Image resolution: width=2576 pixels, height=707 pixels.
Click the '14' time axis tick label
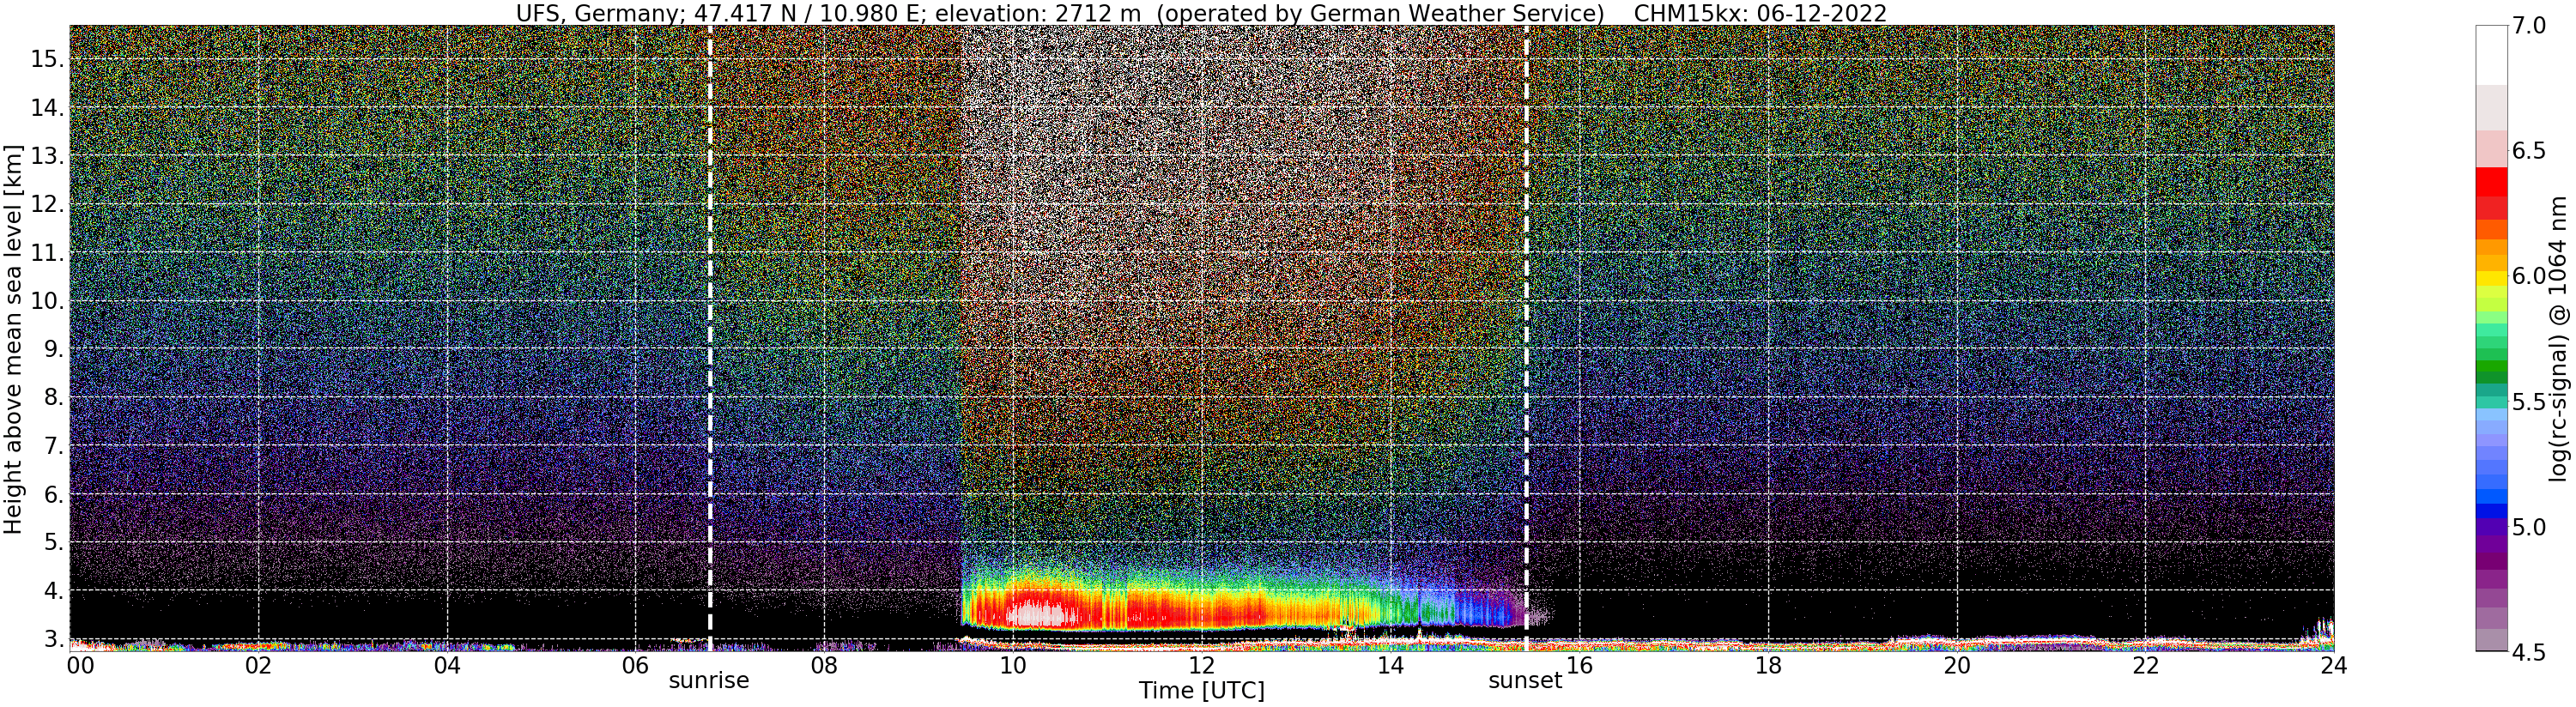(x=1390, y=665)
